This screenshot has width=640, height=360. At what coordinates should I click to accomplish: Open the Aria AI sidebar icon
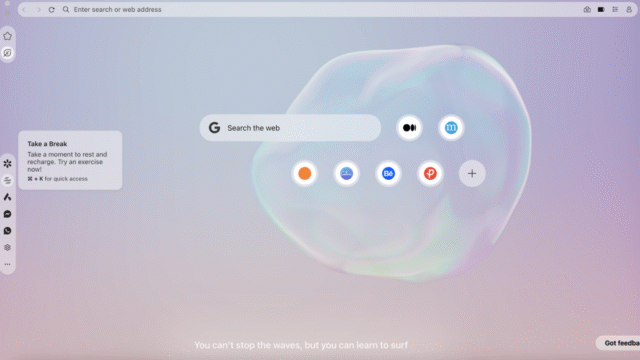click(7, 197)
